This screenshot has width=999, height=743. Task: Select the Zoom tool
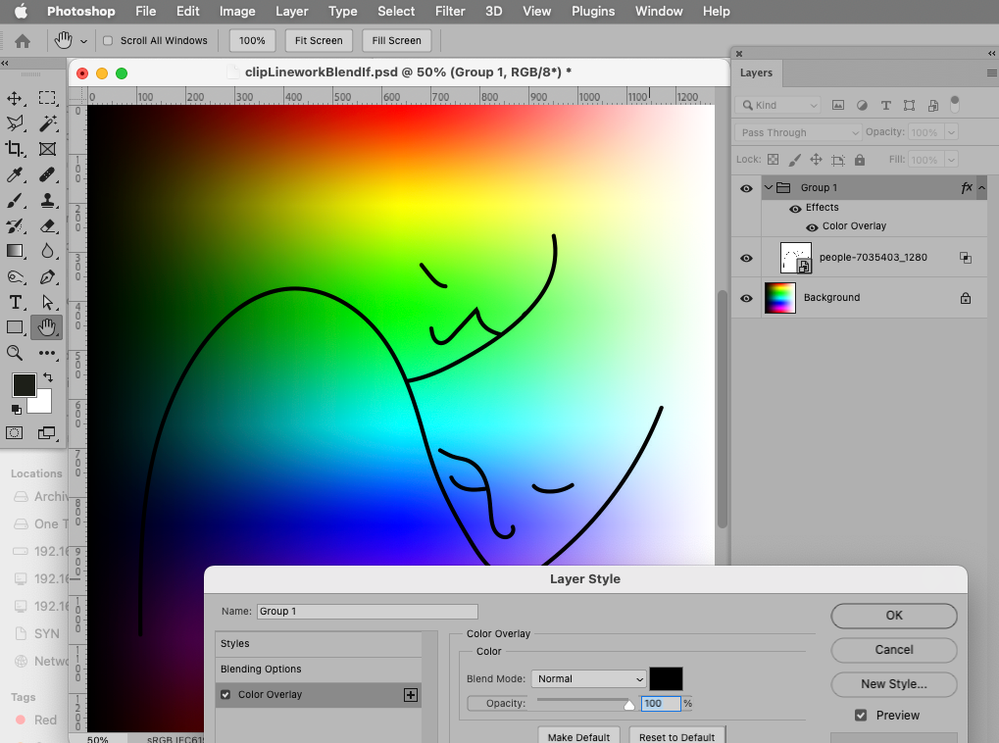15,353
